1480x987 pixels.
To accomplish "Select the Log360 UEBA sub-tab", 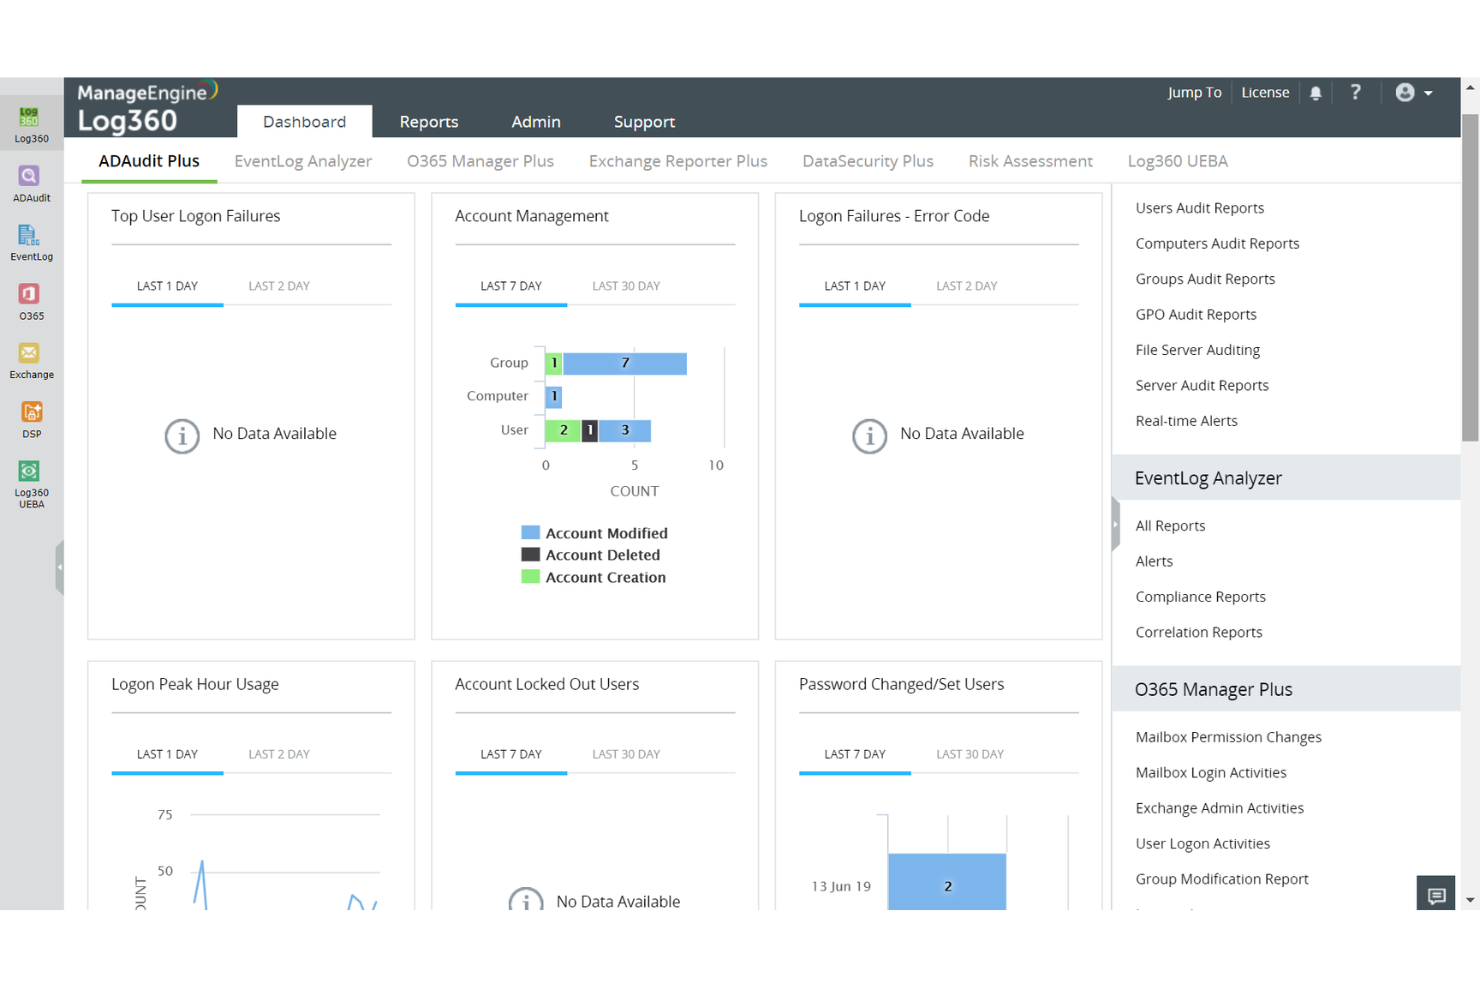I will (1177, 161).
